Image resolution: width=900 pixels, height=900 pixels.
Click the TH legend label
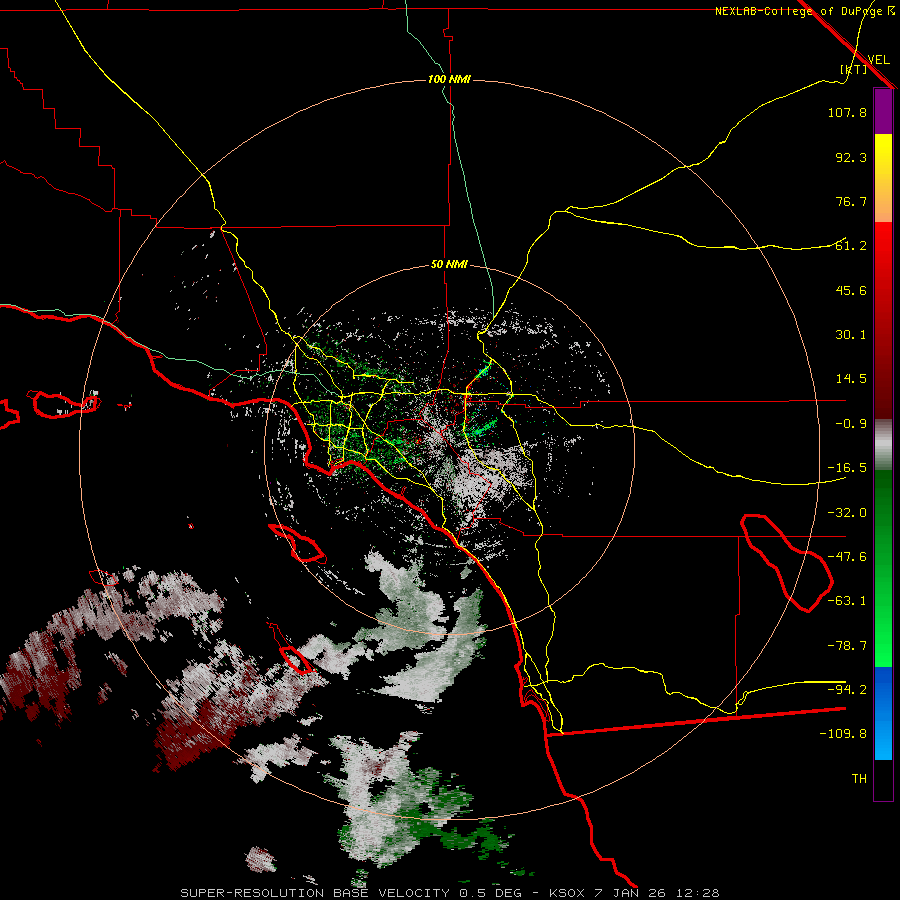(x=859, y=779)
